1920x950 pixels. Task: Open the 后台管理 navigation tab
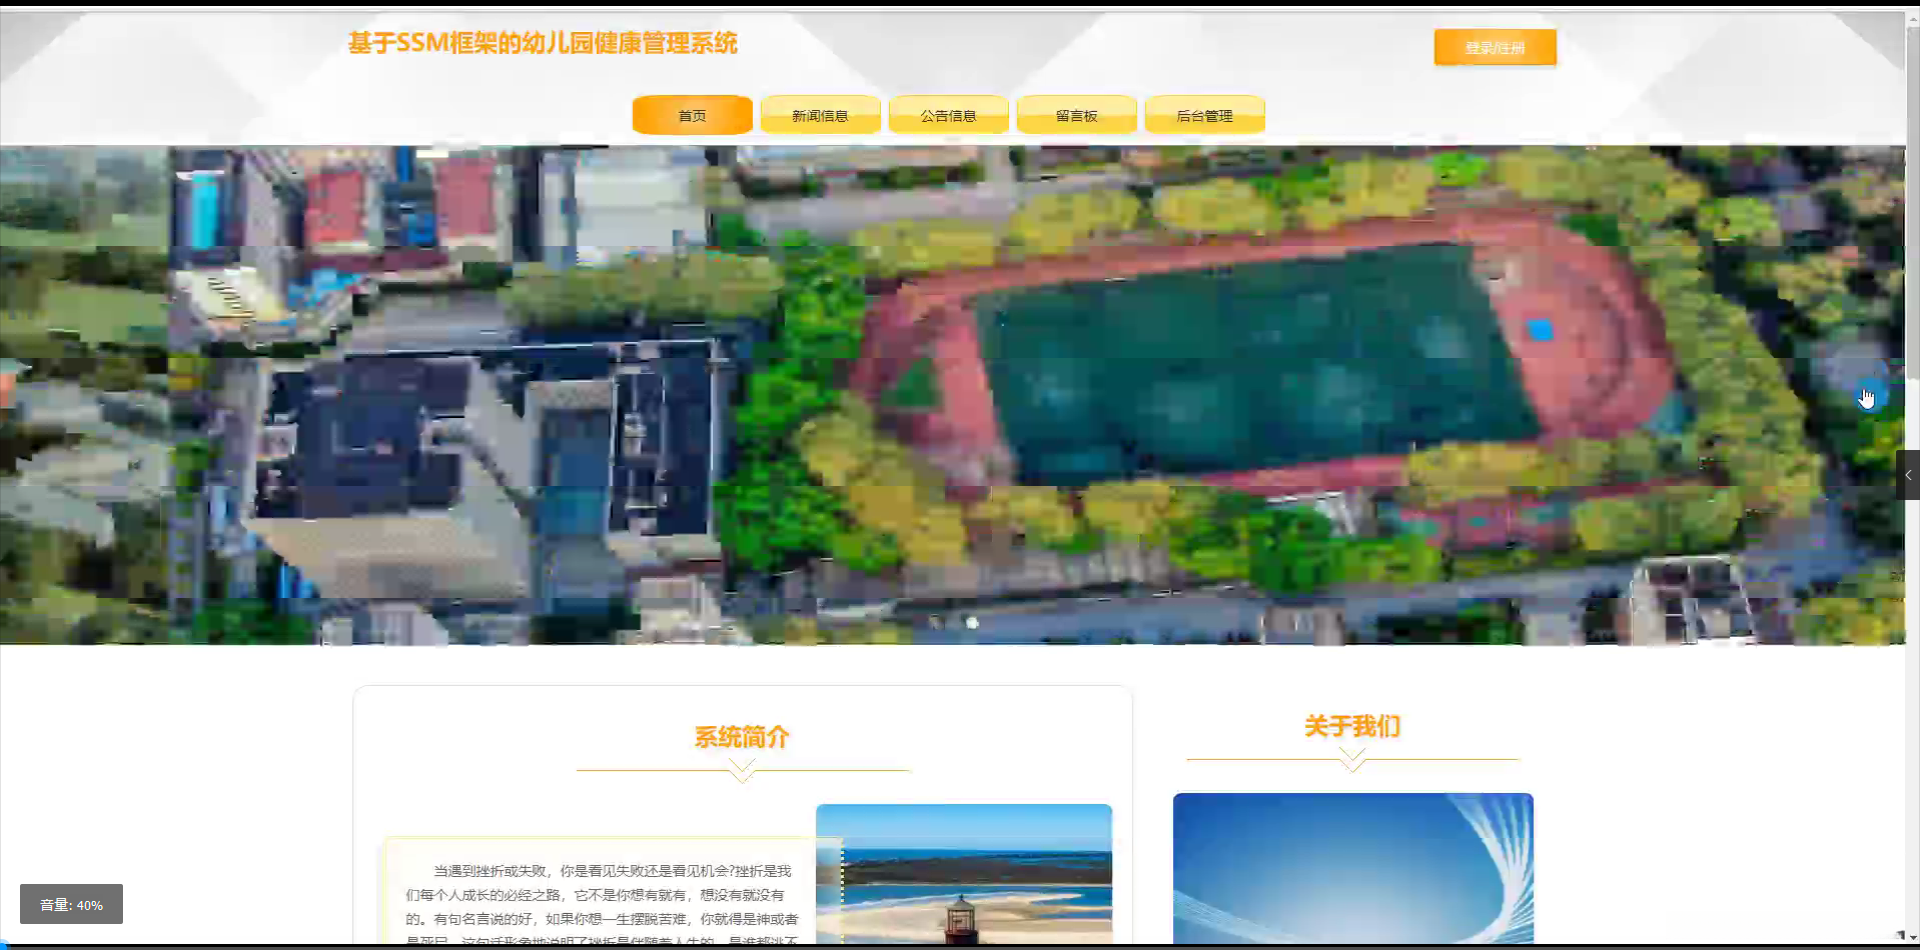click(1204, 115)
